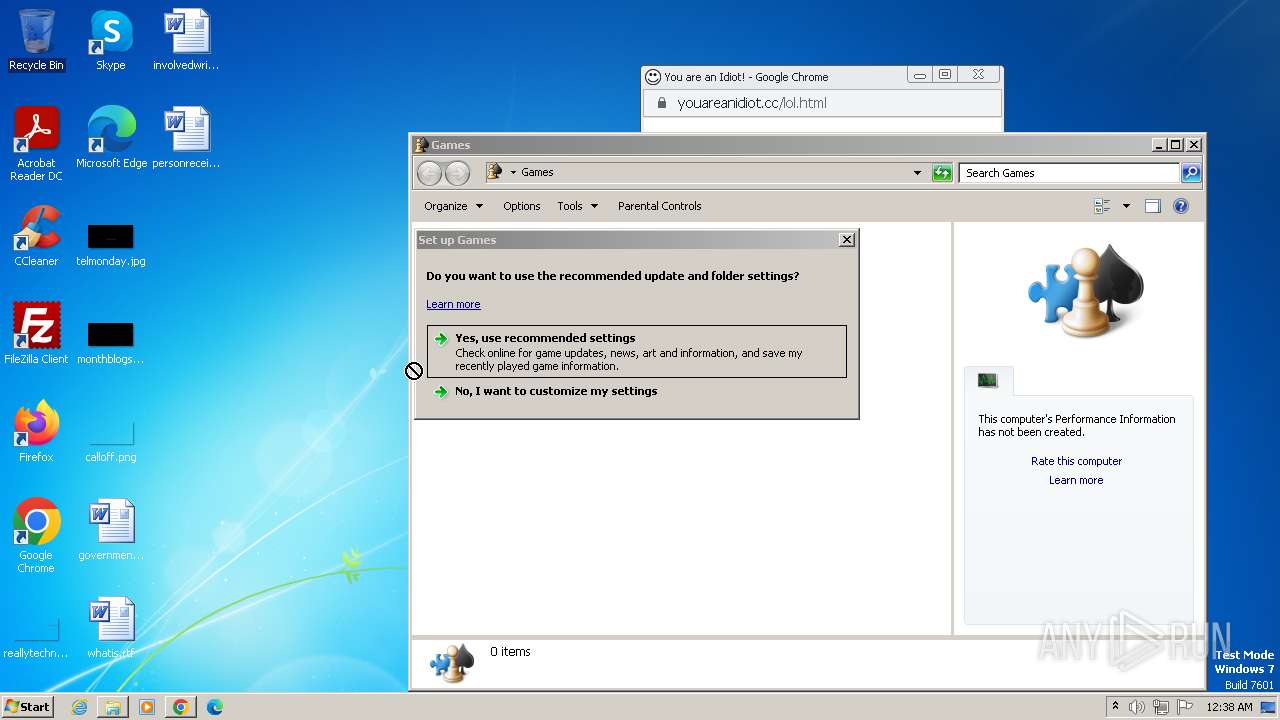Launch FileZilla Client shortcut
This screenshot has height=720, width=1280.
[x=36, y=333]
